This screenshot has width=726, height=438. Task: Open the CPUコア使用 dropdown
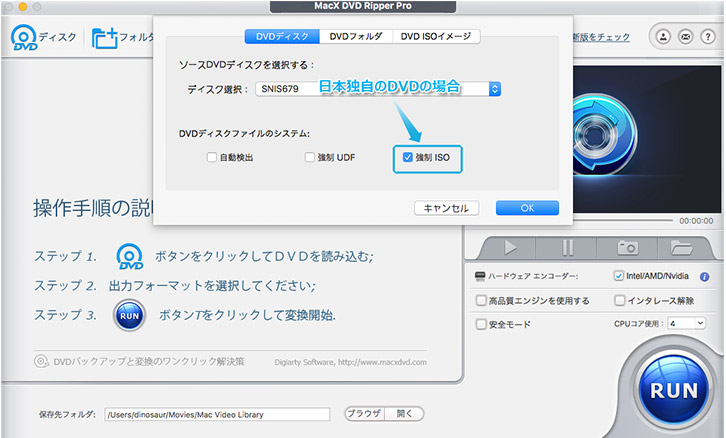point(687,323)
